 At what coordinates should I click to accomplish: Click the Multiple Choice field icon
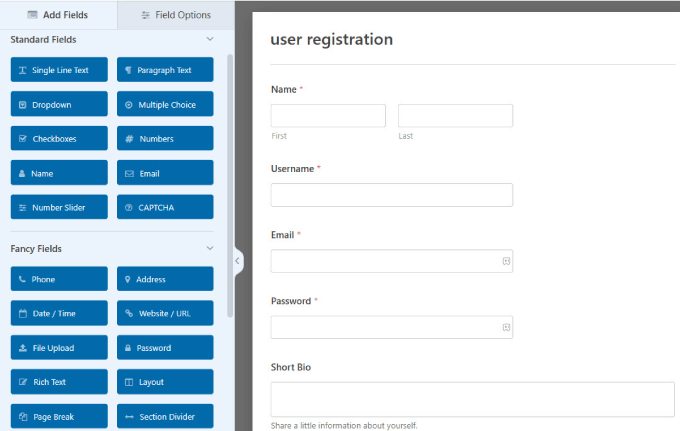coord(129,105)
